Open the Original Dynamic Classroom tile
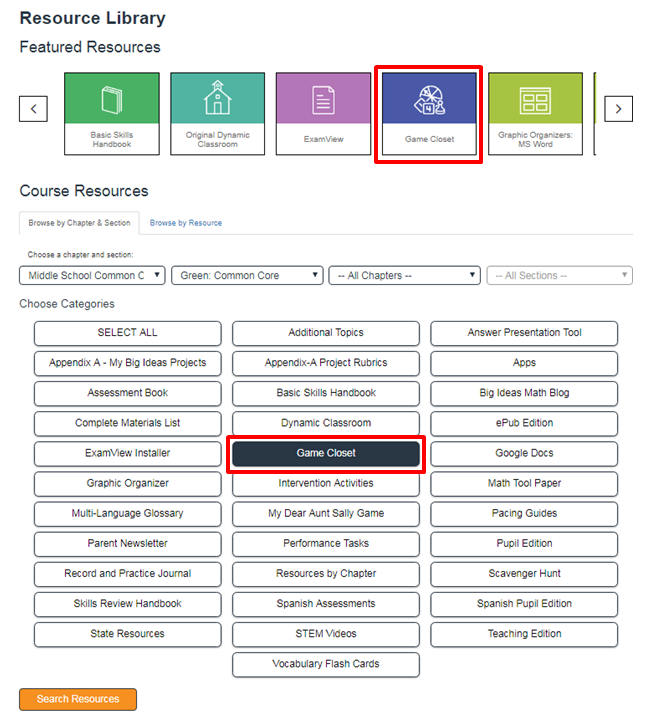Image resolution: width=666 pixels, height=726 pixels. (217, 114)
